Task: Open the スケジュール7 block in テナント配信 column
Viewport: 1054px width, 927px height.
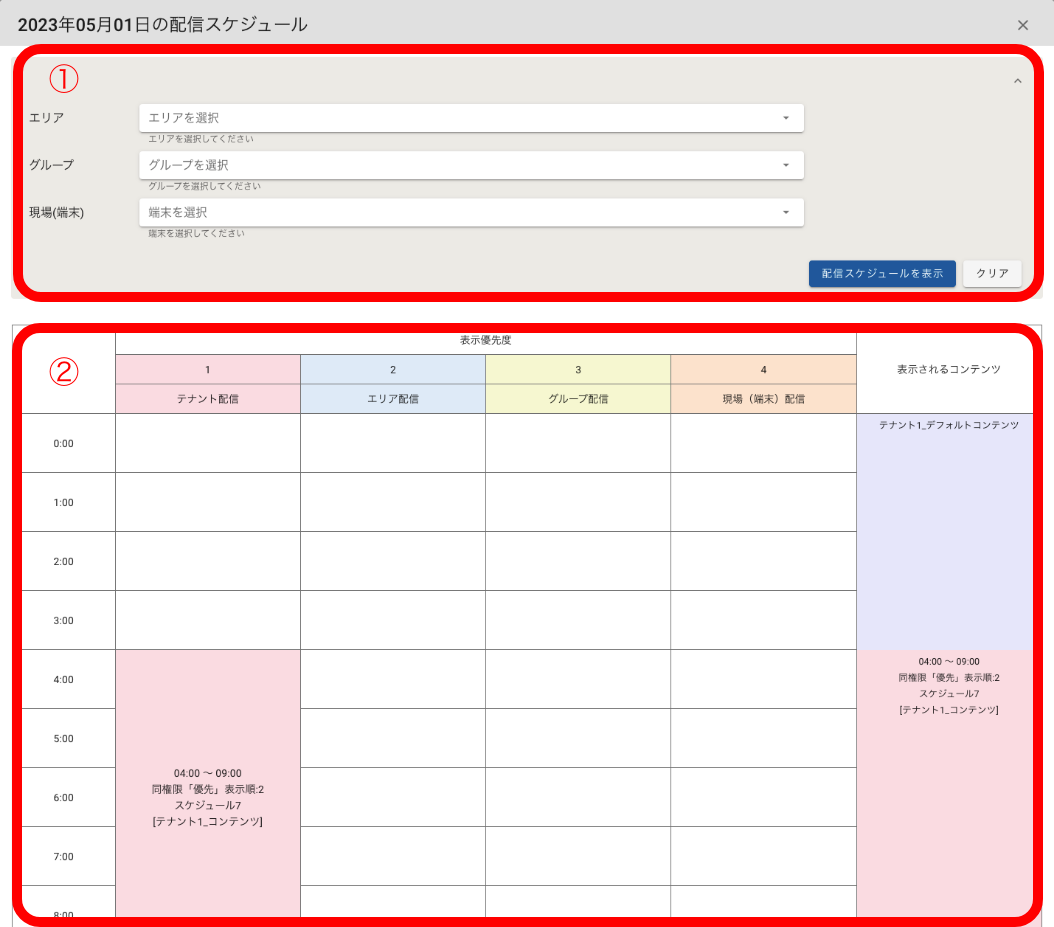Action: tap(207, 797)
